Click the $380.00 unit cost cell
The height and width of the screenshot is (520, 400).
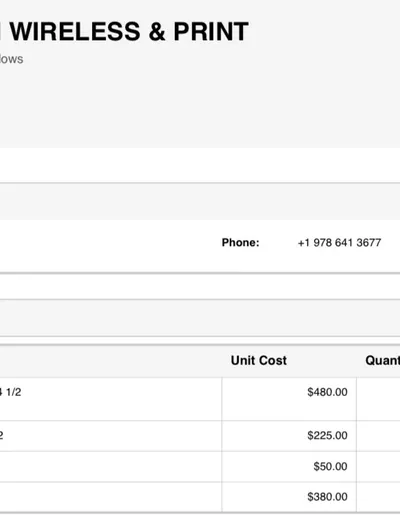pyautogui.click(x=289, y=497)
